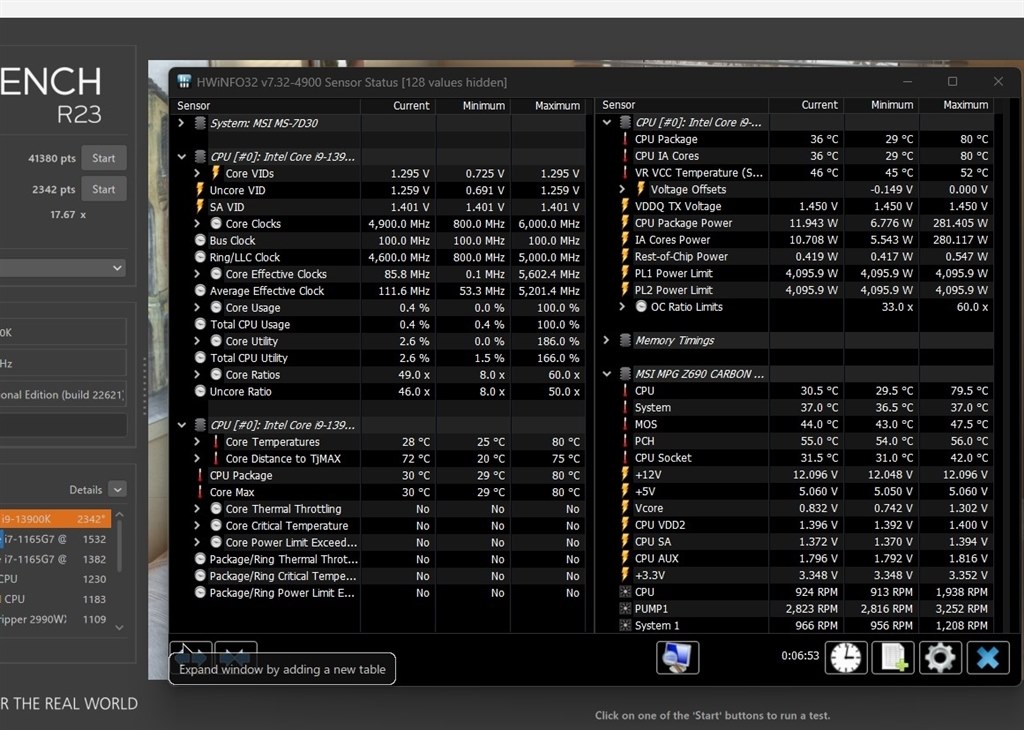Click thermometer icon beside CPU Package in right table
Viewport: 1024px width, 730px height.
(x=625, y=139)
